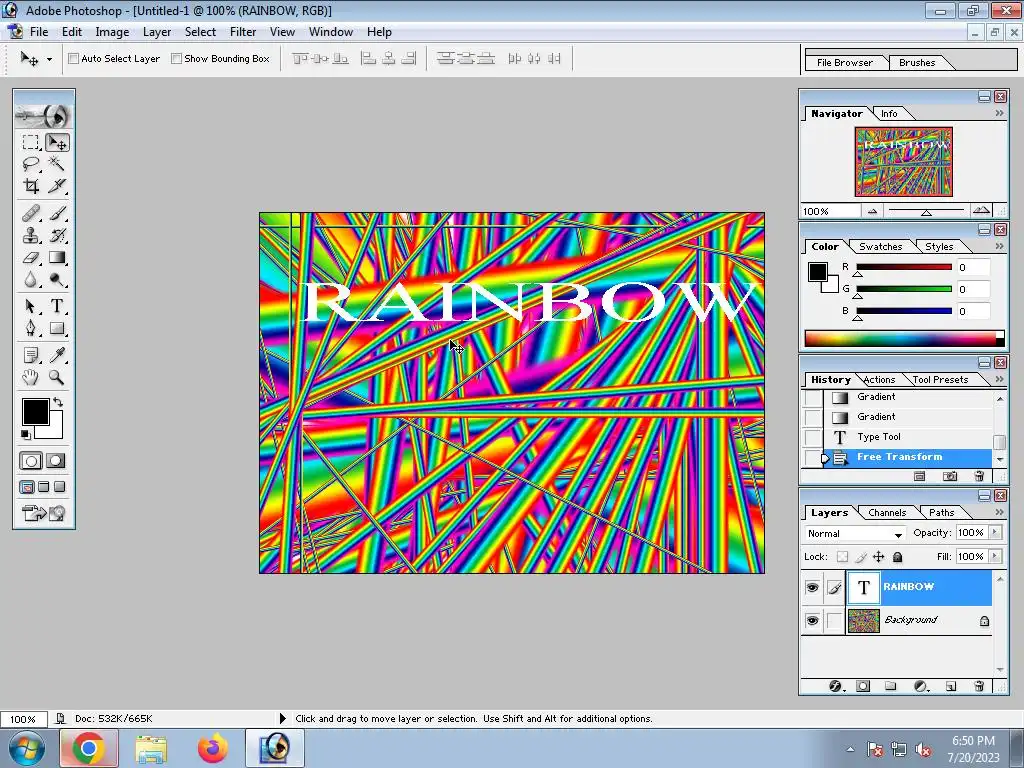
Task: Select the Rectangle shape tool
Action: tap(57, 328)
